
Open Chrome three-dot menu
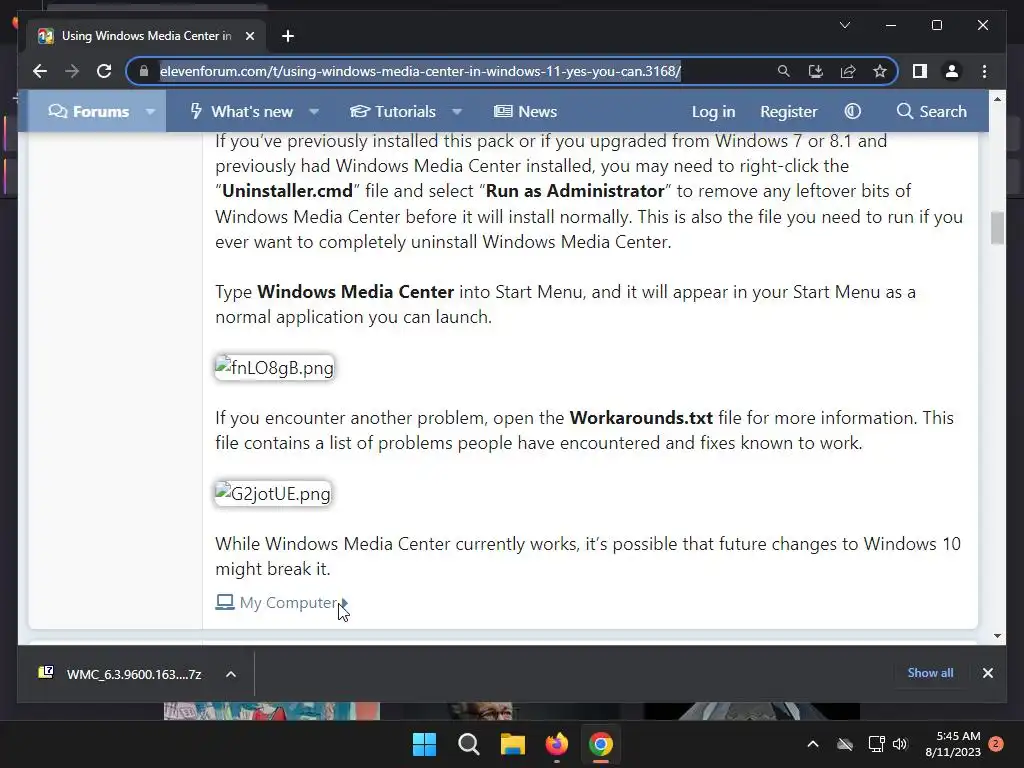click(x=984, y=71)
